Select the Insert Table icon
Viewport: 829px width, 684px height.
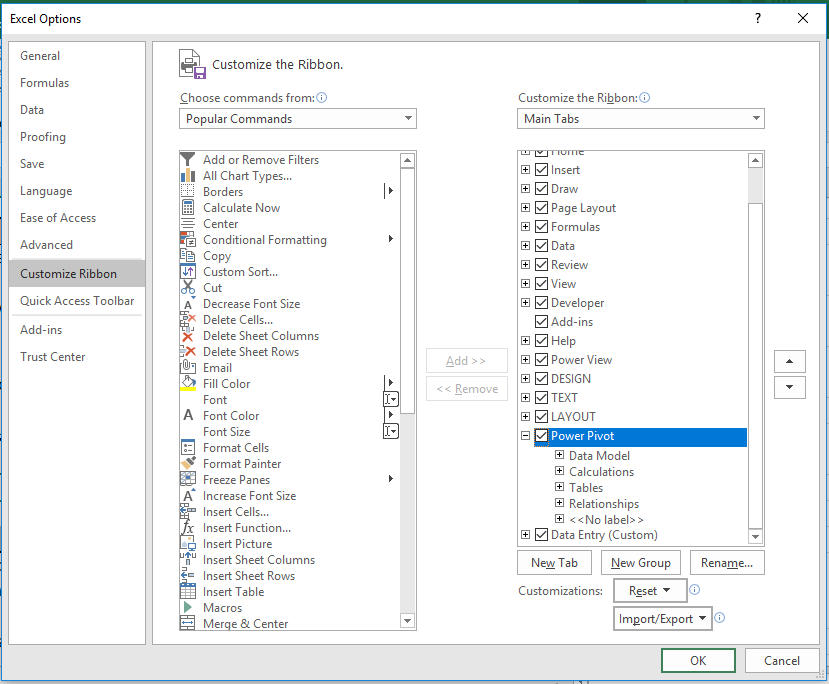point(188,591)
